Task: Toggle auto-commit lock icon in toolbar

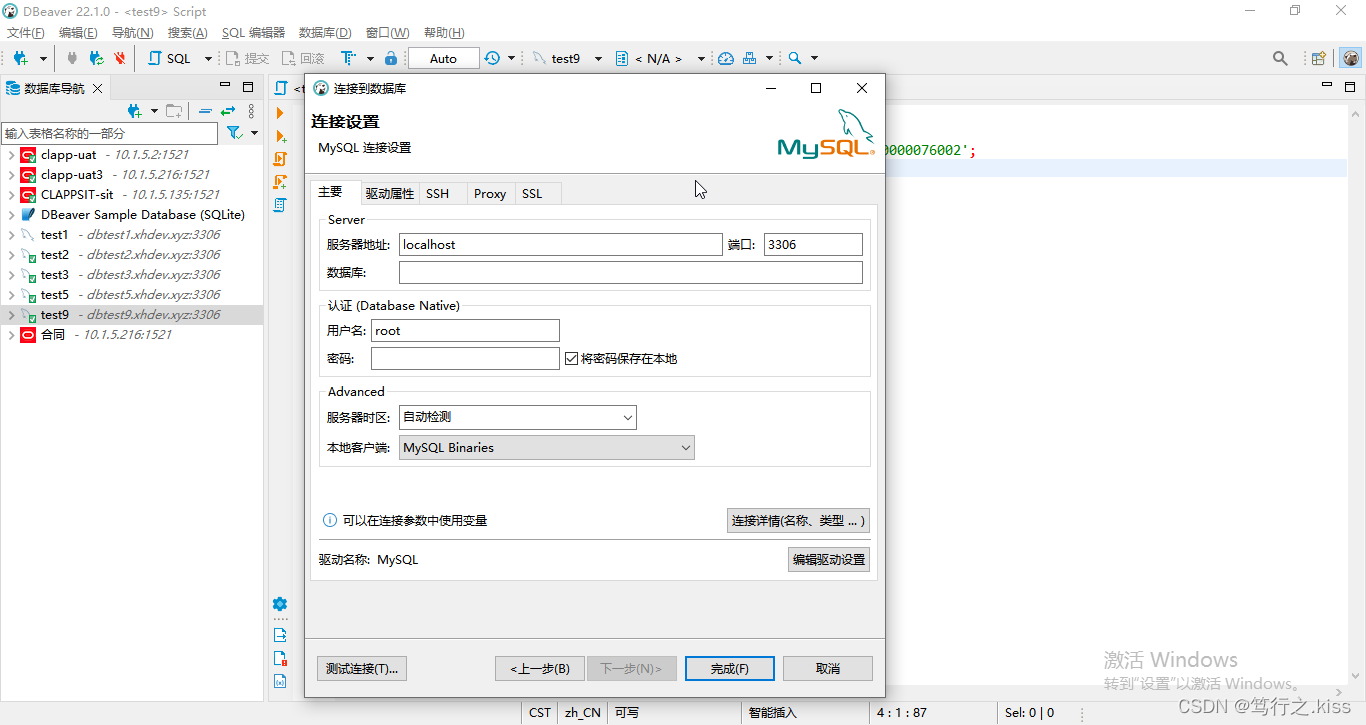Action: pos(390,57)
